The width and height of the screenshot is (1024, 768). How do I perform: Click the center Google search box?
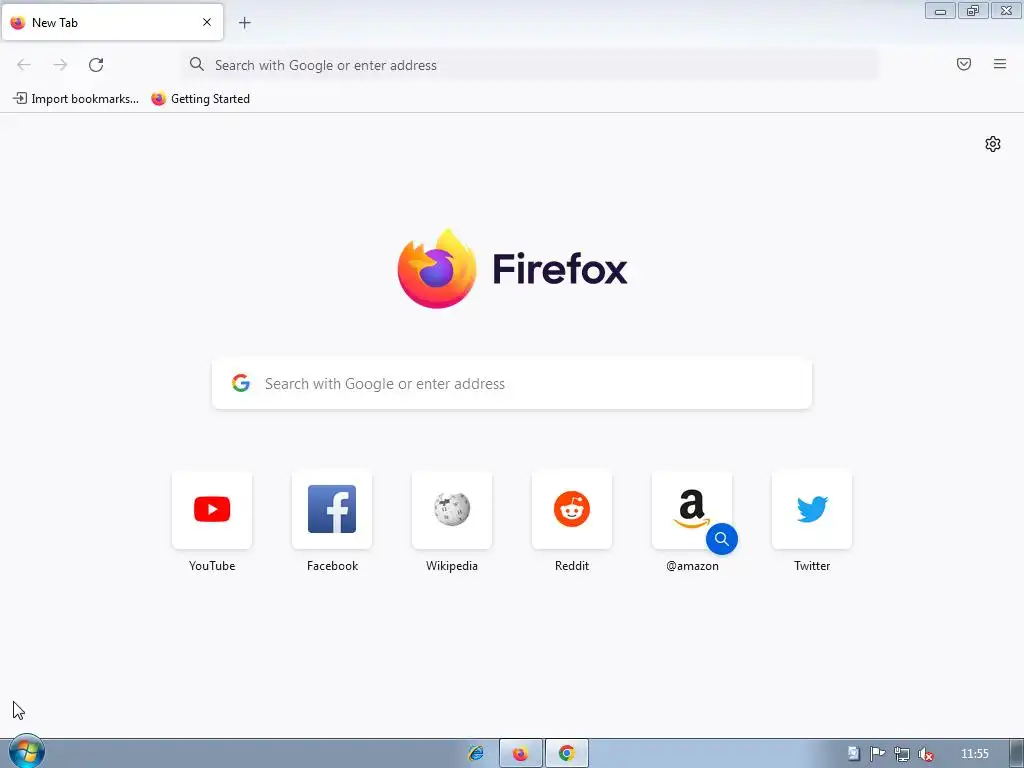click(512, 383)
